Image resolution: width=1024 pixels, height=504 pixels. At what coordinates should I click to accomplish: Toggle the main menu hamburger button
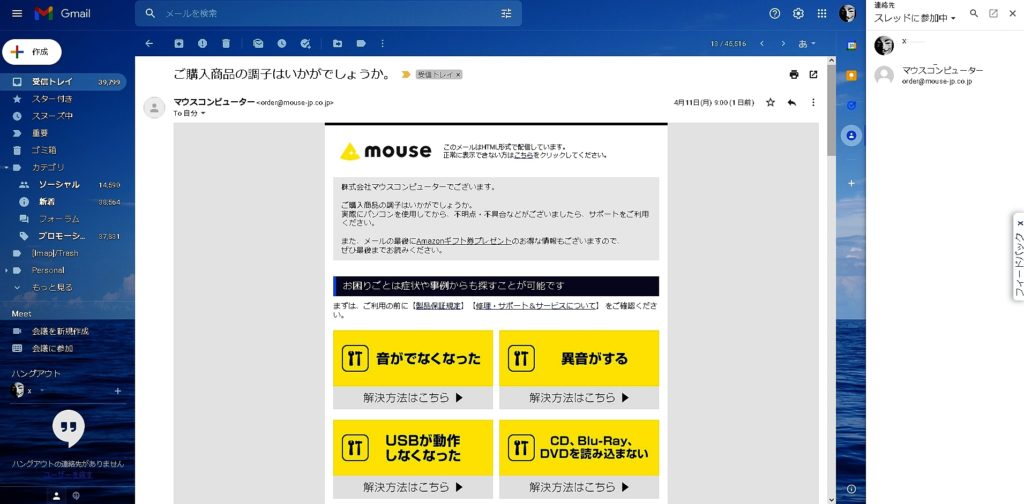(x=17, y=14)
